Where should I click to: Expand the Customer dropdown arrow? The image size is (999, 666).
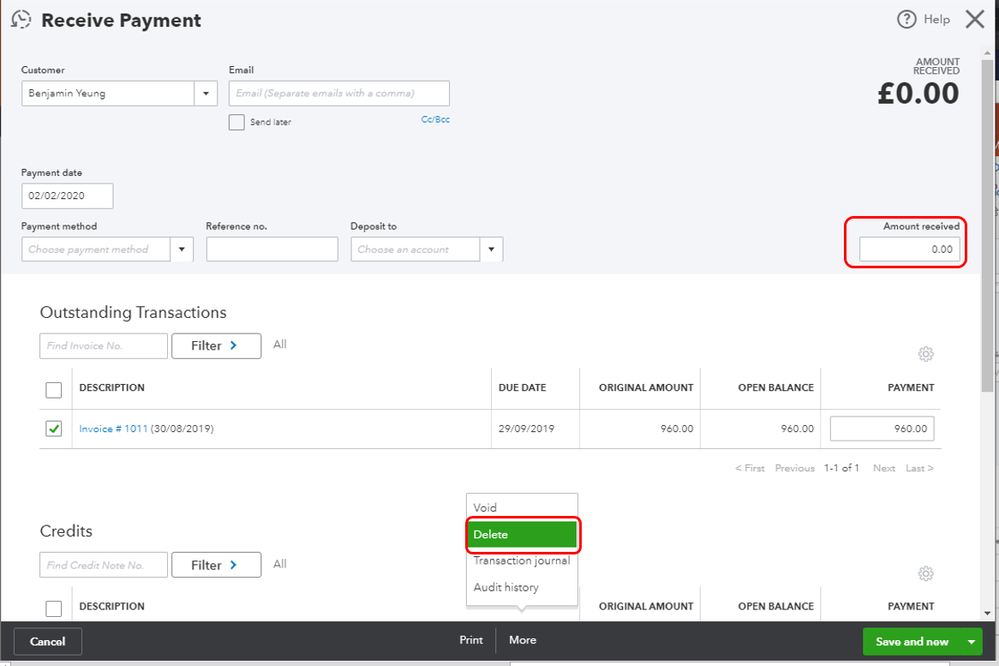pyautogui.click(x=206, y=94)
